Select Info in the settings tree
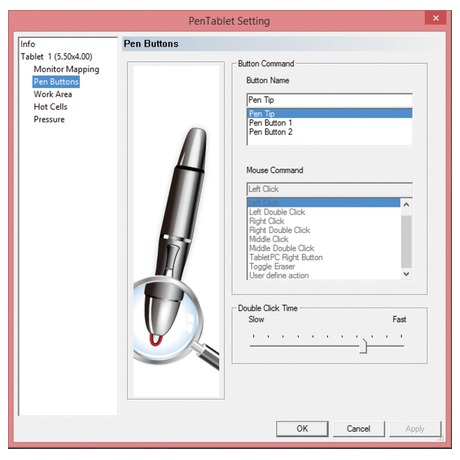Viewport: 460px width, 460px height. tap(28, 44)
